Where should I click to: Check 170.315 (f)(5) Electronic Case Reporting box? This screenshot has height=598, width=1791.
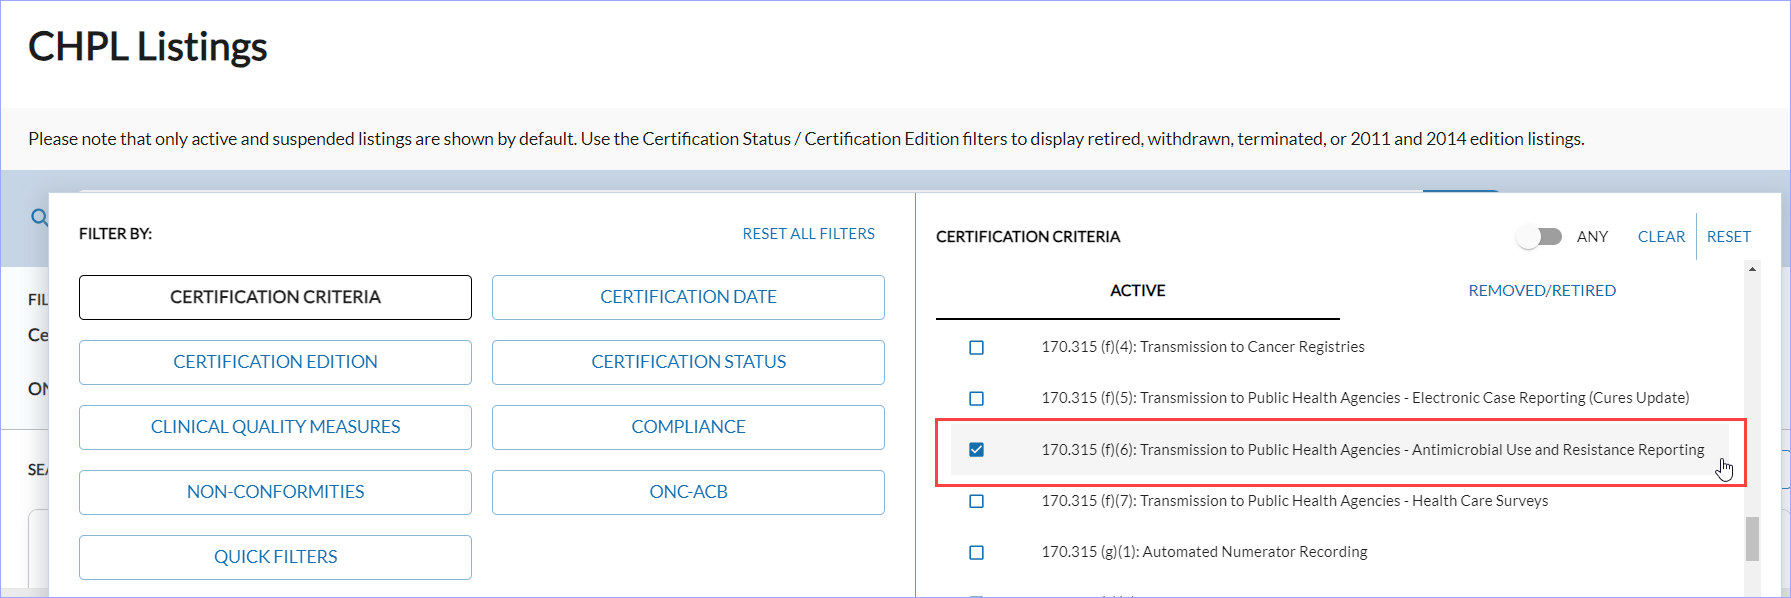click(976, 399)
